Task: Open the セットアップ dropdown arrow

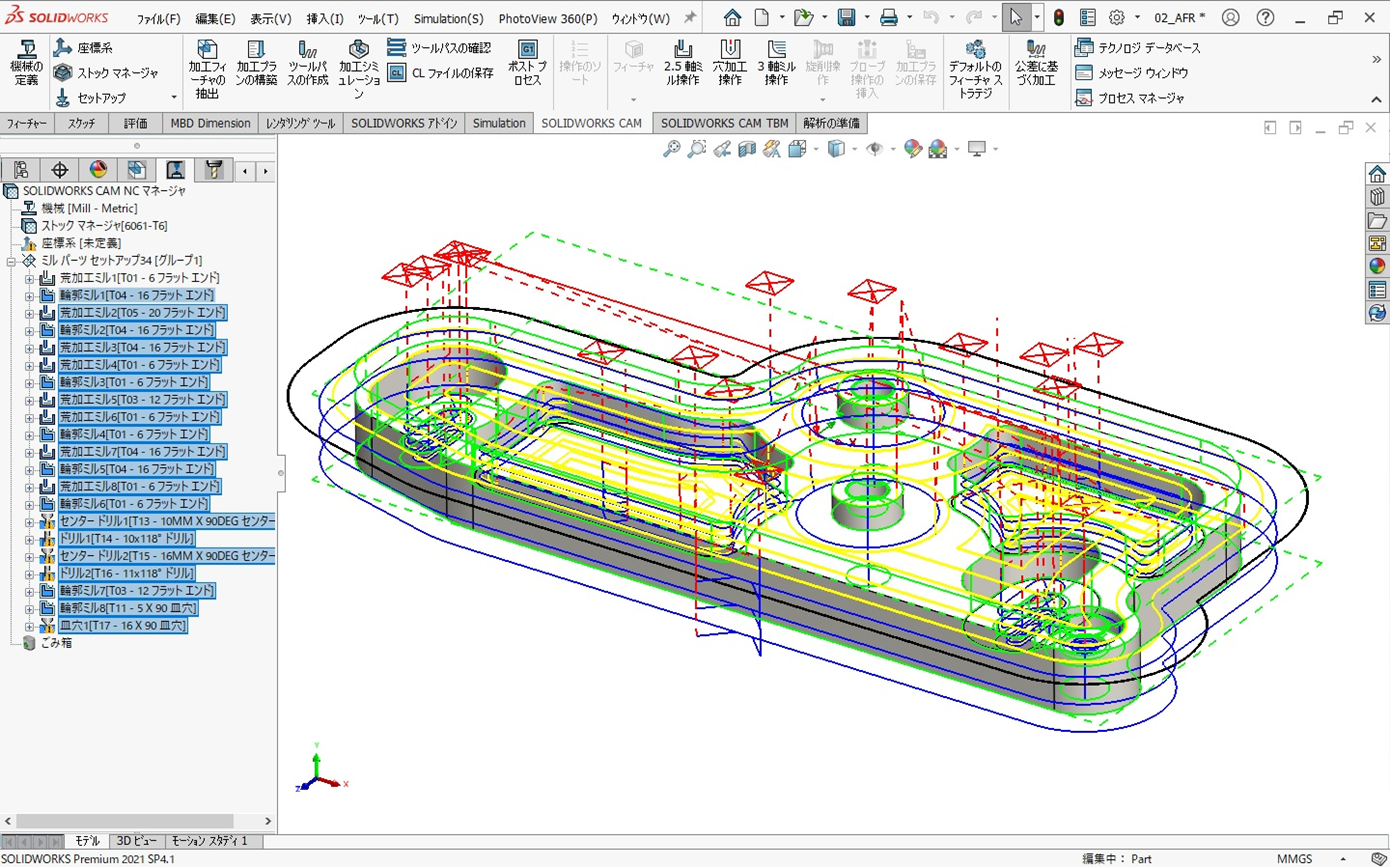Action: click(x=174, y=98)
